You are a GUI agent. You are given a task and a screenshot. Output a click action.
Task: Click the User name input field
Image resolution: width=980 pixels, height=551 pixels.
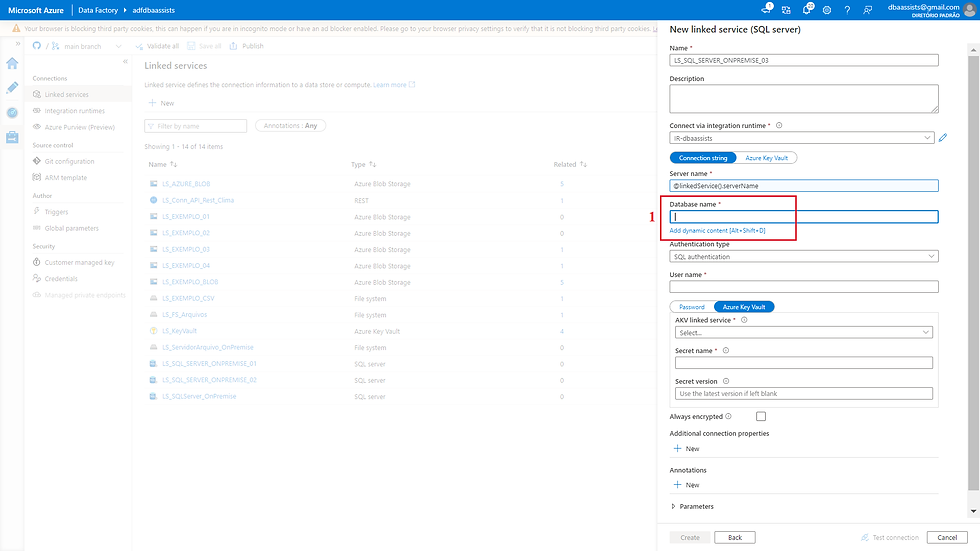804,287
